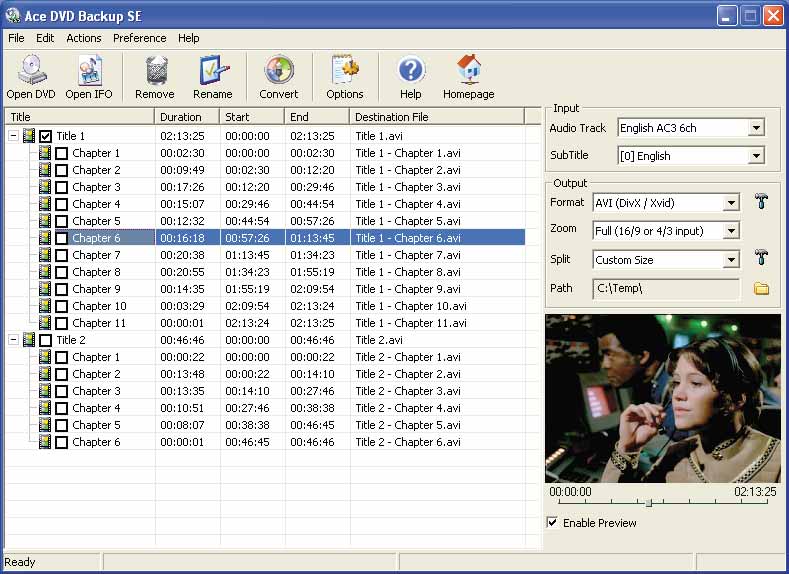Viewport: 789px width, 574px height.
Task: Check Title 1 Chapter 2 checkbox
Action: tap(61, 171)
